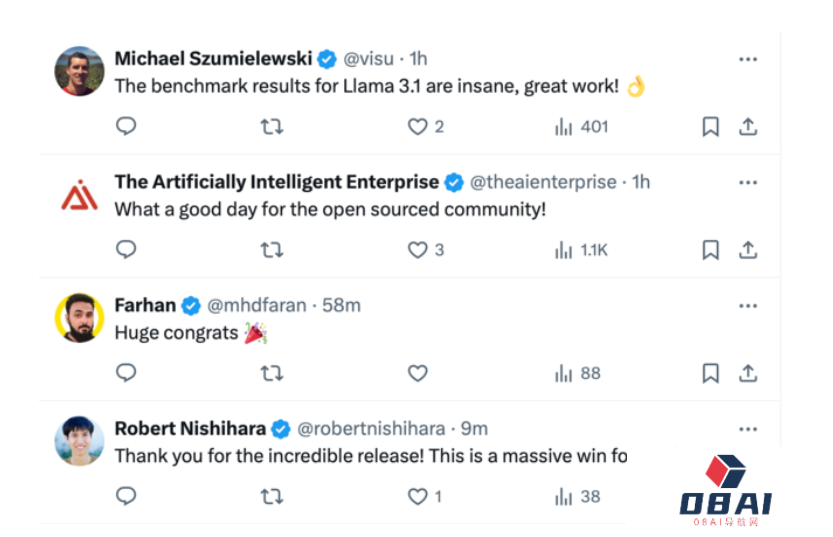Open Robert Nishihara's profile name link
The width and height of the screenshot is (833, 537).
pyautogui.click(x=190, y=428)
